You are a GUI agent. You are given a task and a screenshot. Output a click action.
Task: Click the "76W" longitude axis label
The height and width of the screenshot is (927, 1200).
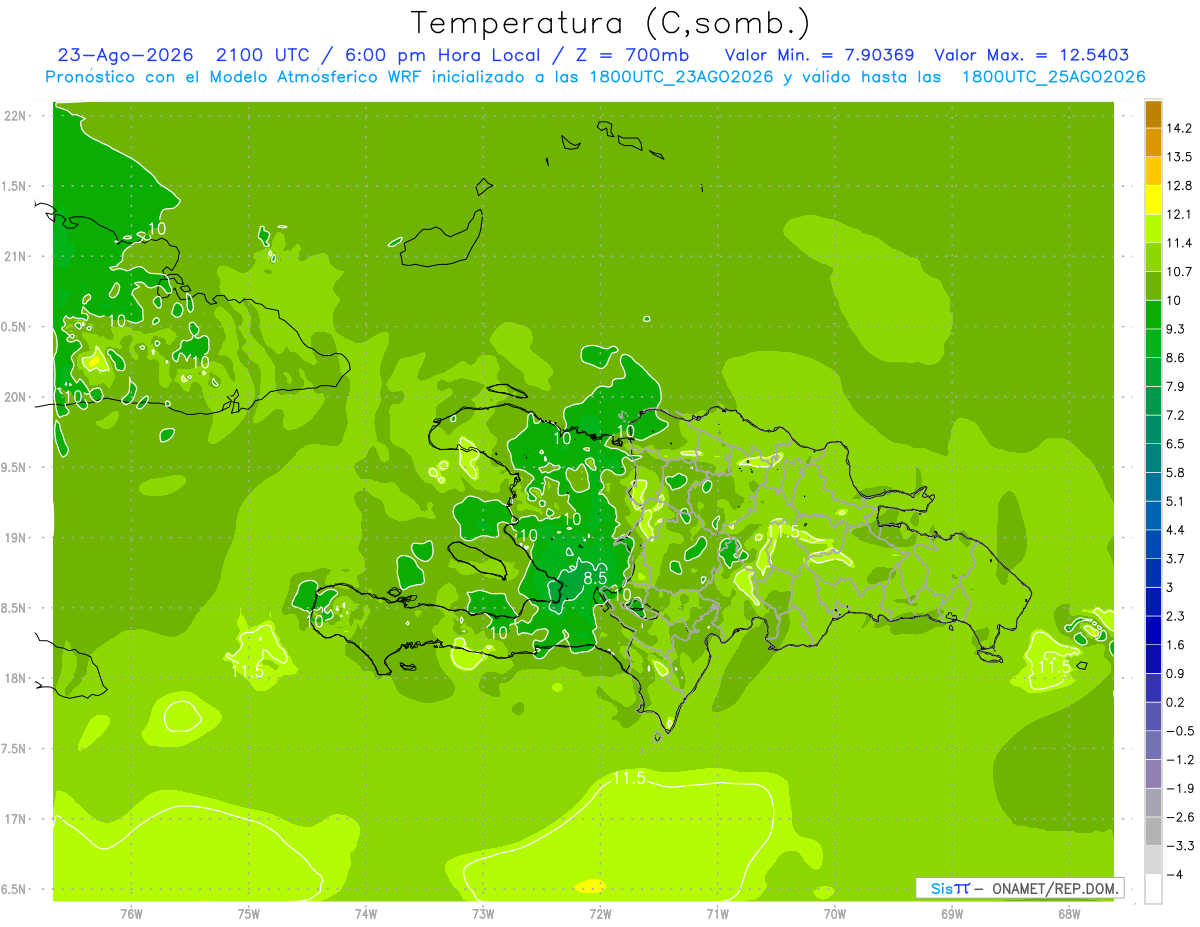pos(131,913)
